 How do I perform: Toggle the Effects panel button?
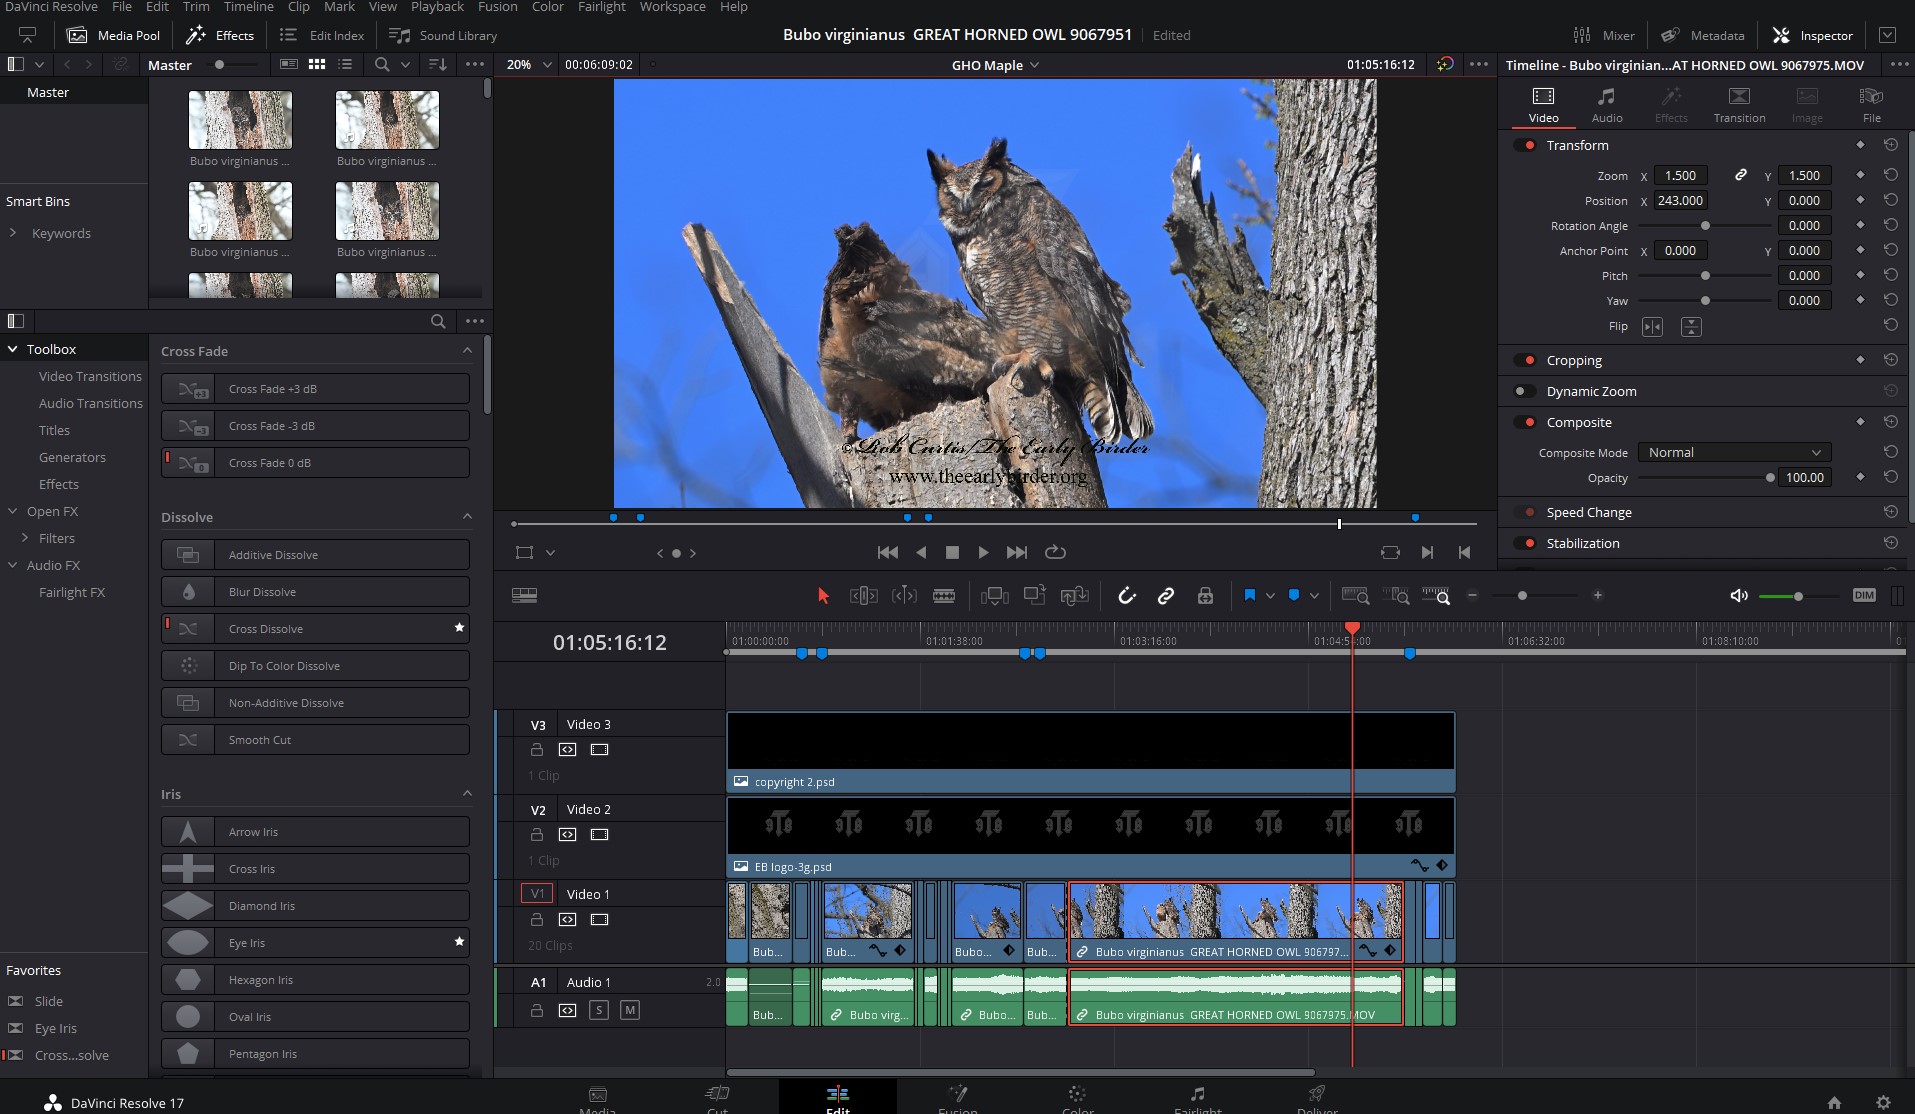pyautogui.click(x=220, y=35)
